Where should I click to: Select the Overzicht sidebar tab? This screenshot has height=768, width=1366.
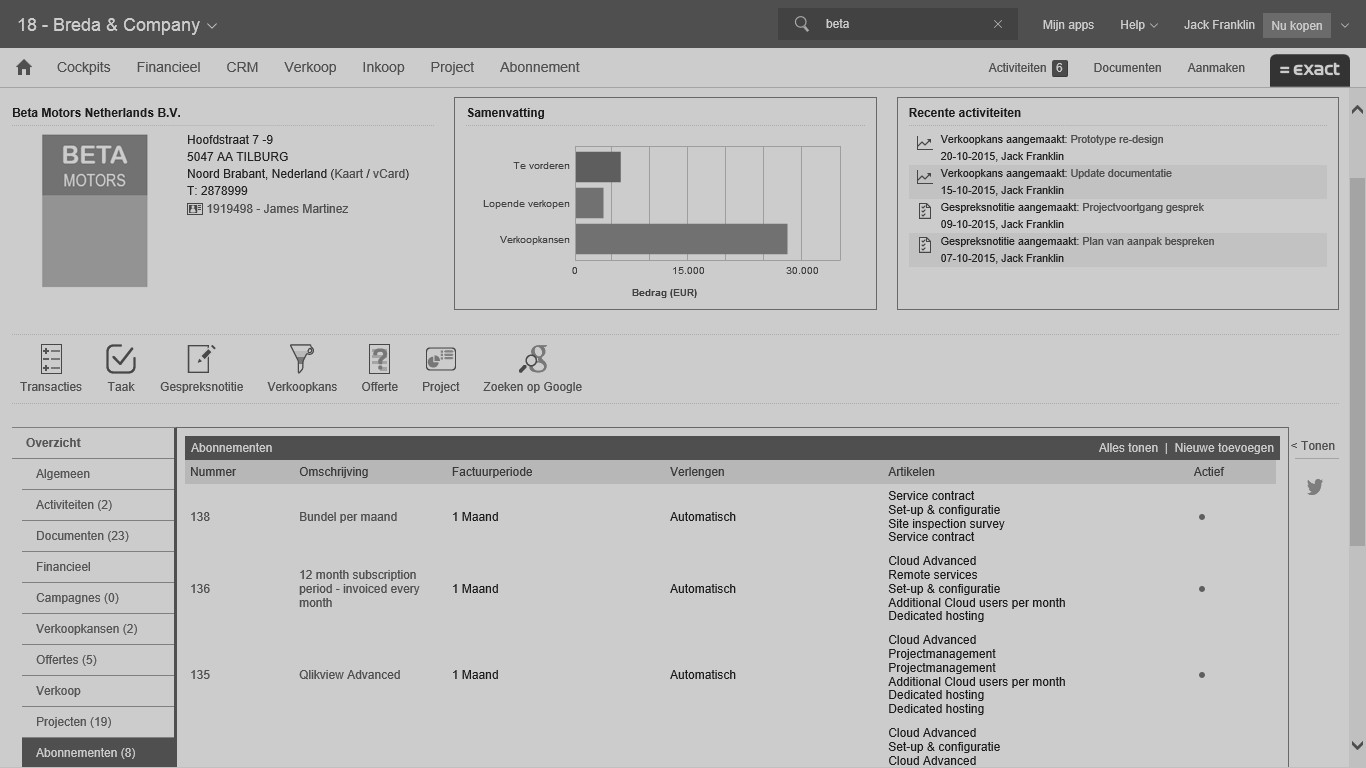(x=93, y=443)
